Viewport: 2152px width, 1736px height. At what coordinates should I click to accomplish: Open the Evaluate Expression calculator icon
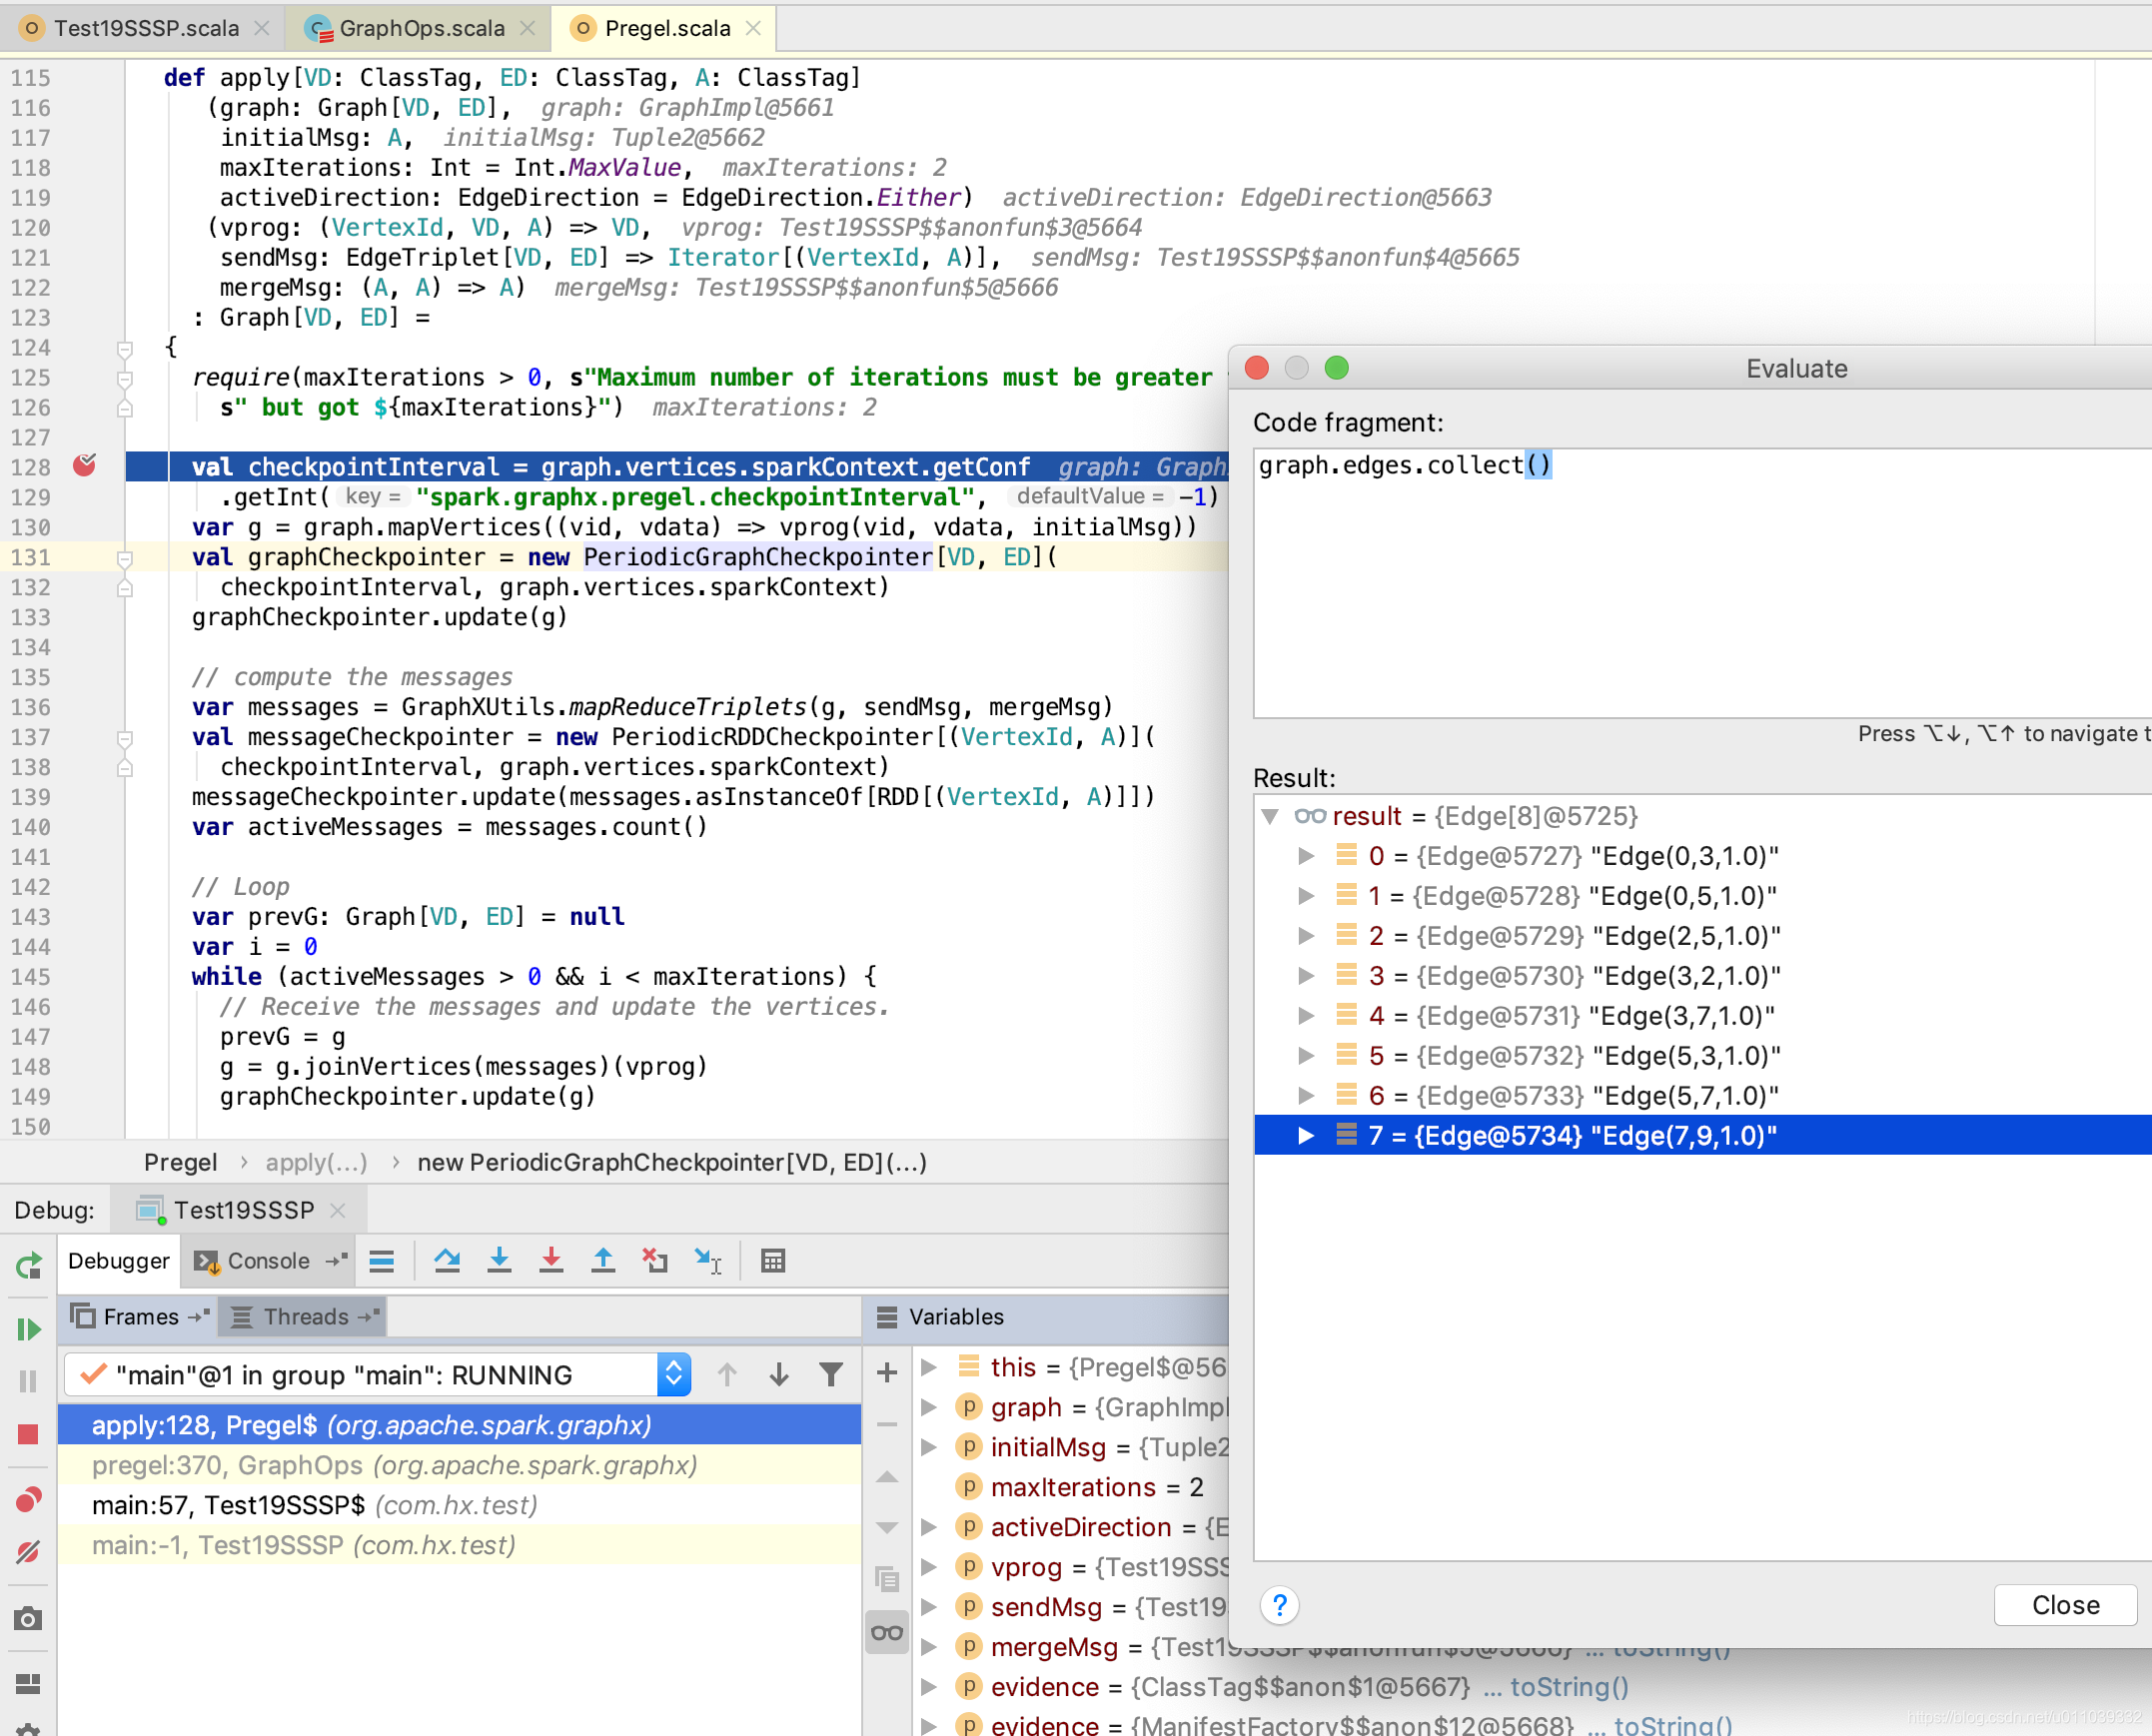773,1261
